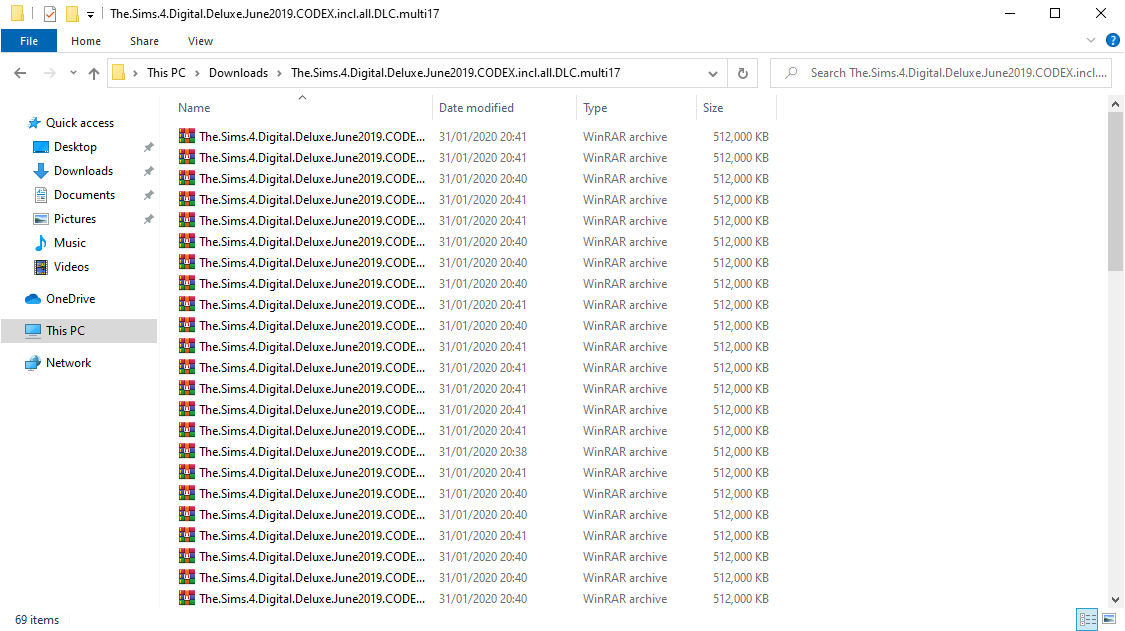The image size is (1125, 631).
Task: Click the Downloads breadcrumb in address bar
Action: point(238,73)
